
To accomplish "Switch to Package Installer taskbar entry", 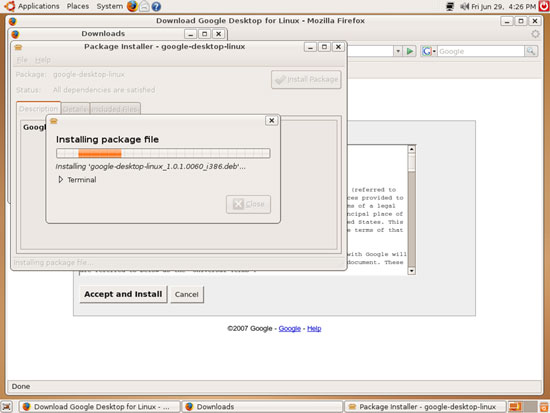I will click(425, 407).
